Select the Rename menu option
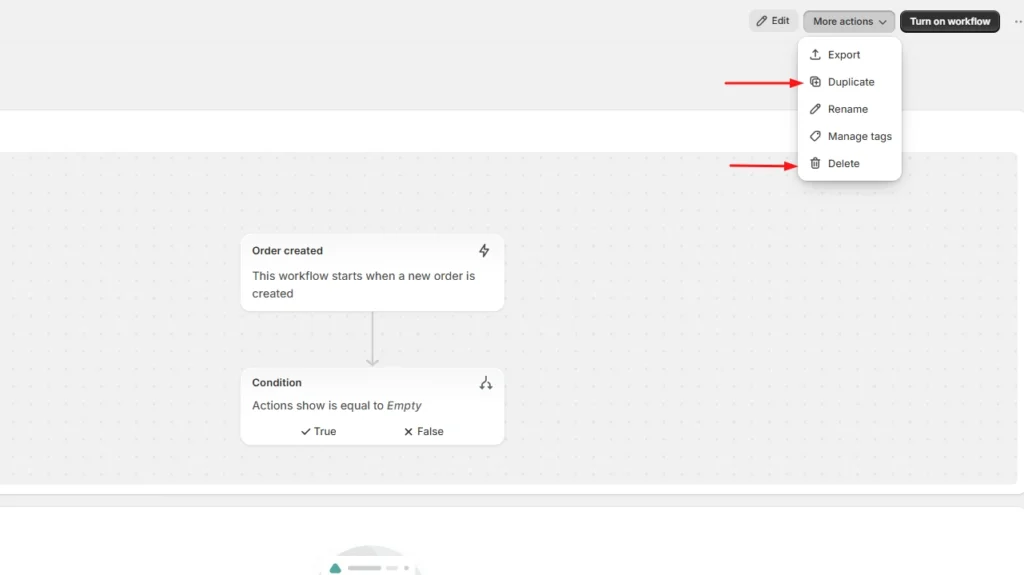The height and width of the screenshot is (575, 1024). click(849, 109)
